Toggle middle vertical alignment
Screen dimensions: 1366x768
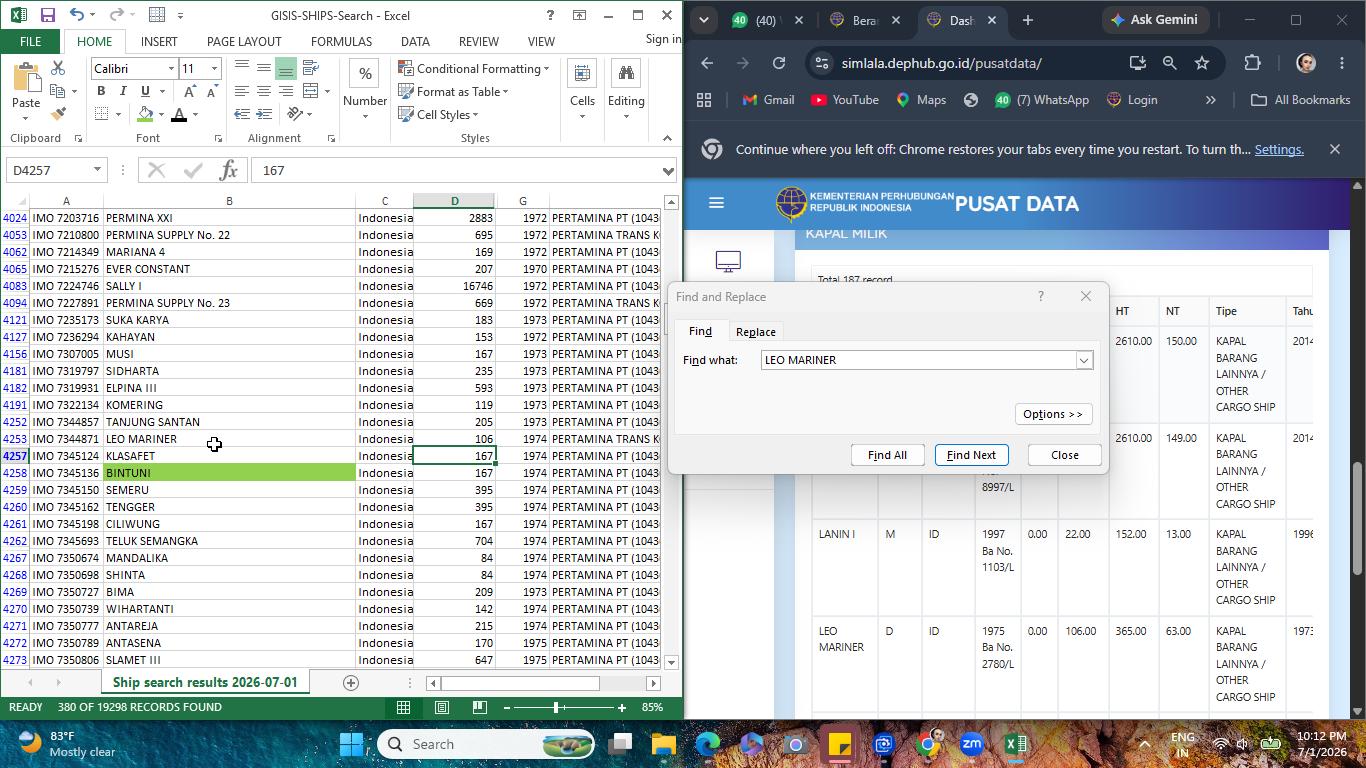pyautogui.click(x=264, y=68)
